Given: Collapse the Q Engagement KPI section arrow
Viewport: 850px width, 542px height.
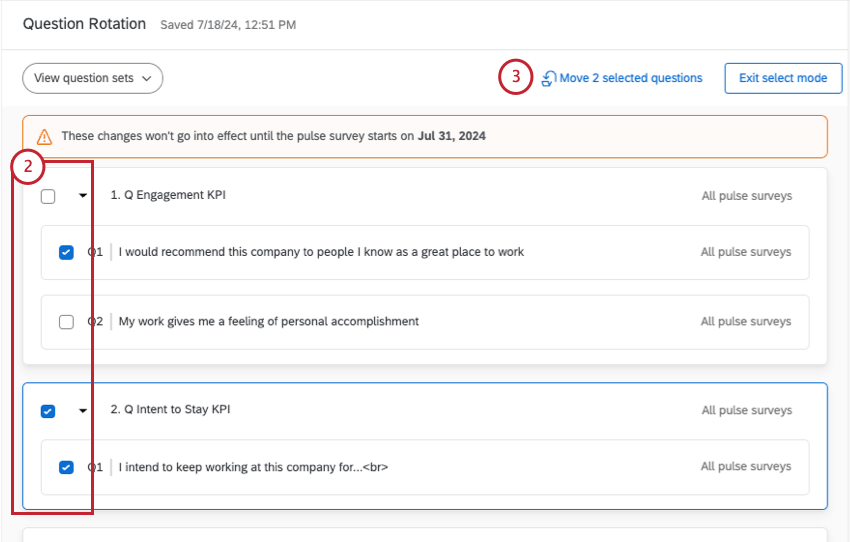Looking at the screenshot, I should tap(83, 196).
